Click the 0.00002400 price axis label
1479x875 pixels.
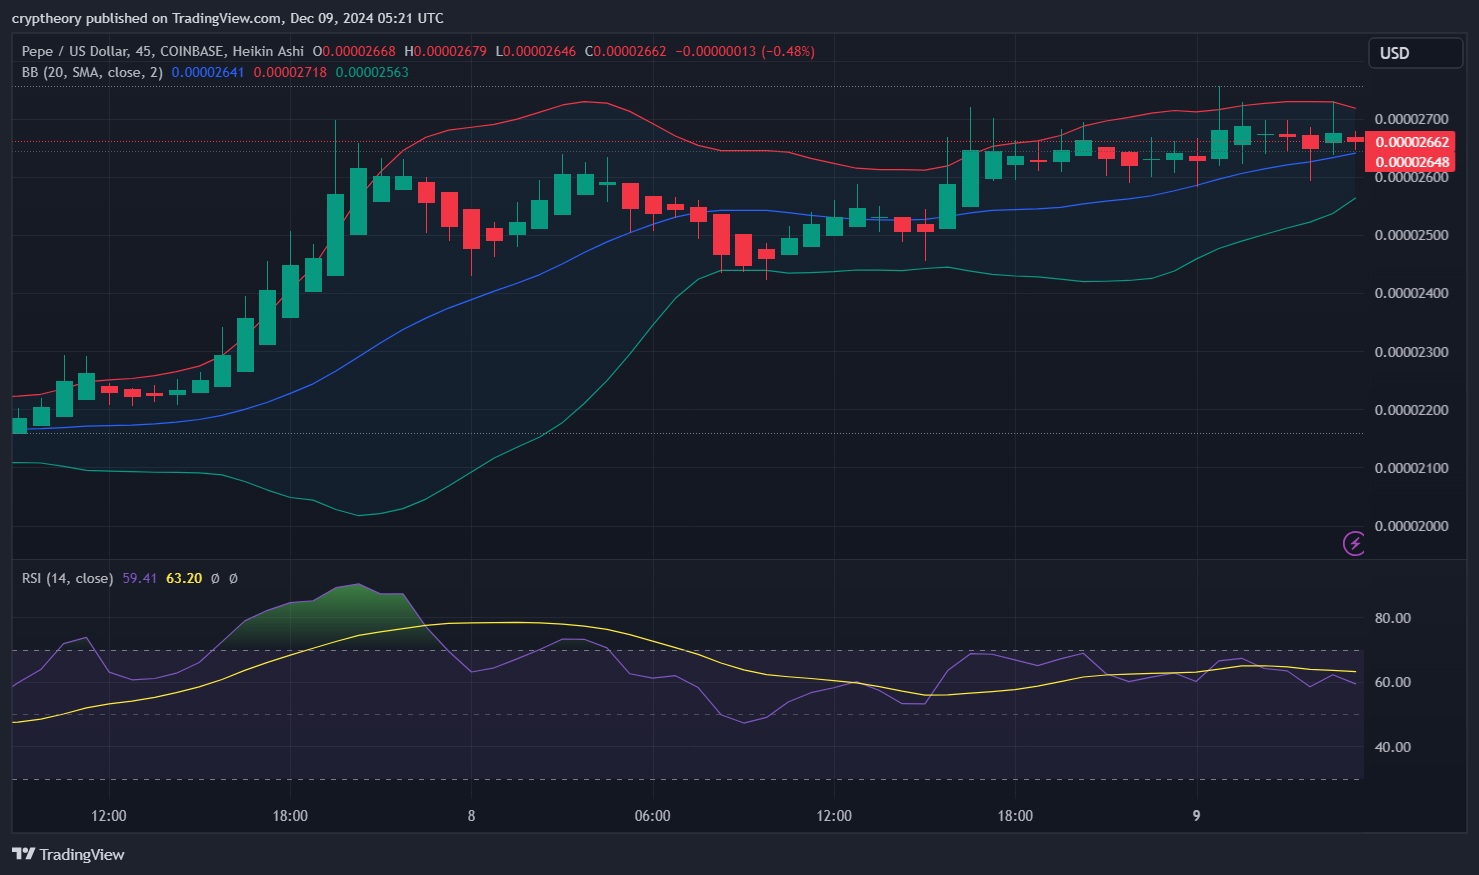[x=1411, y=293]
